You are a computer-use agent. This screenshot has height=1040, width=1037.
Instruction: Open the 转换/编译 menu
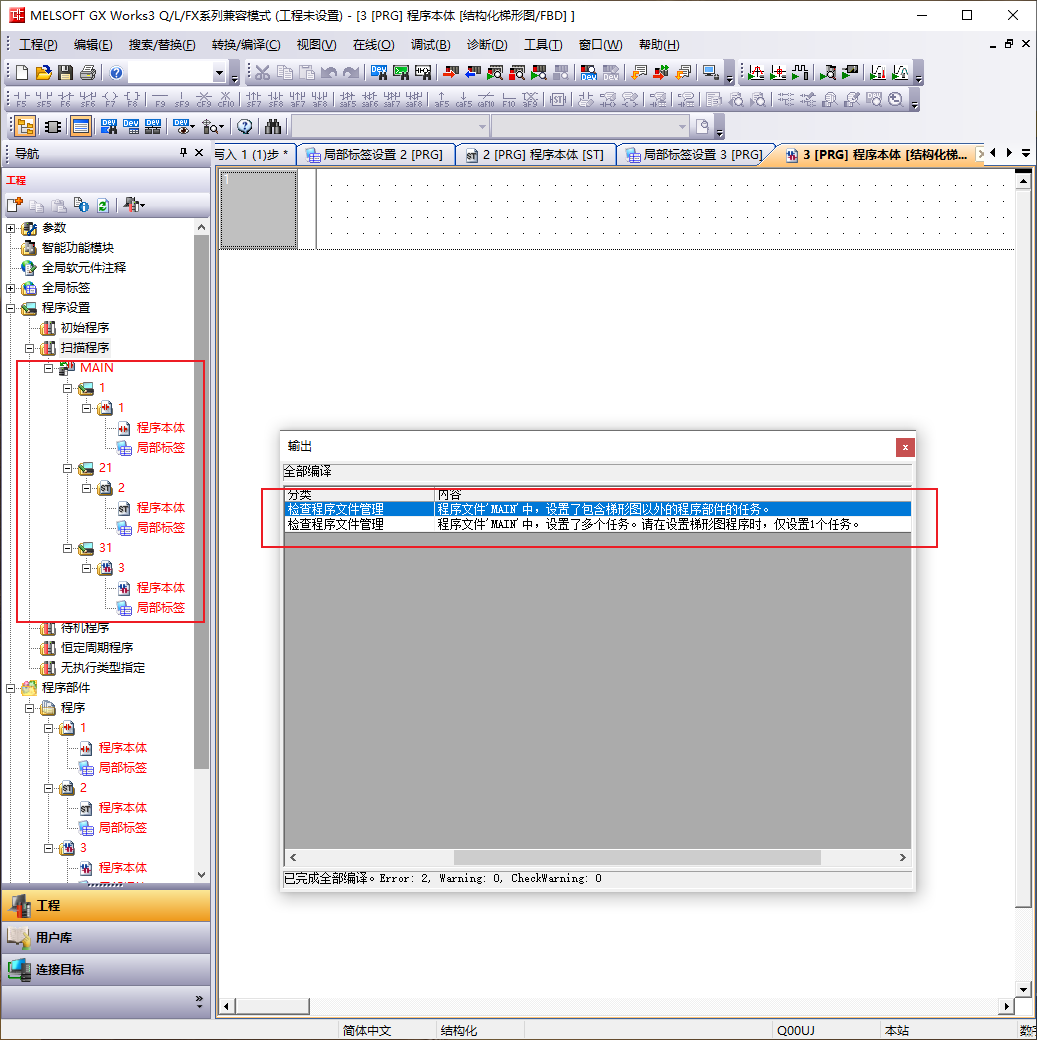(246, 45)
